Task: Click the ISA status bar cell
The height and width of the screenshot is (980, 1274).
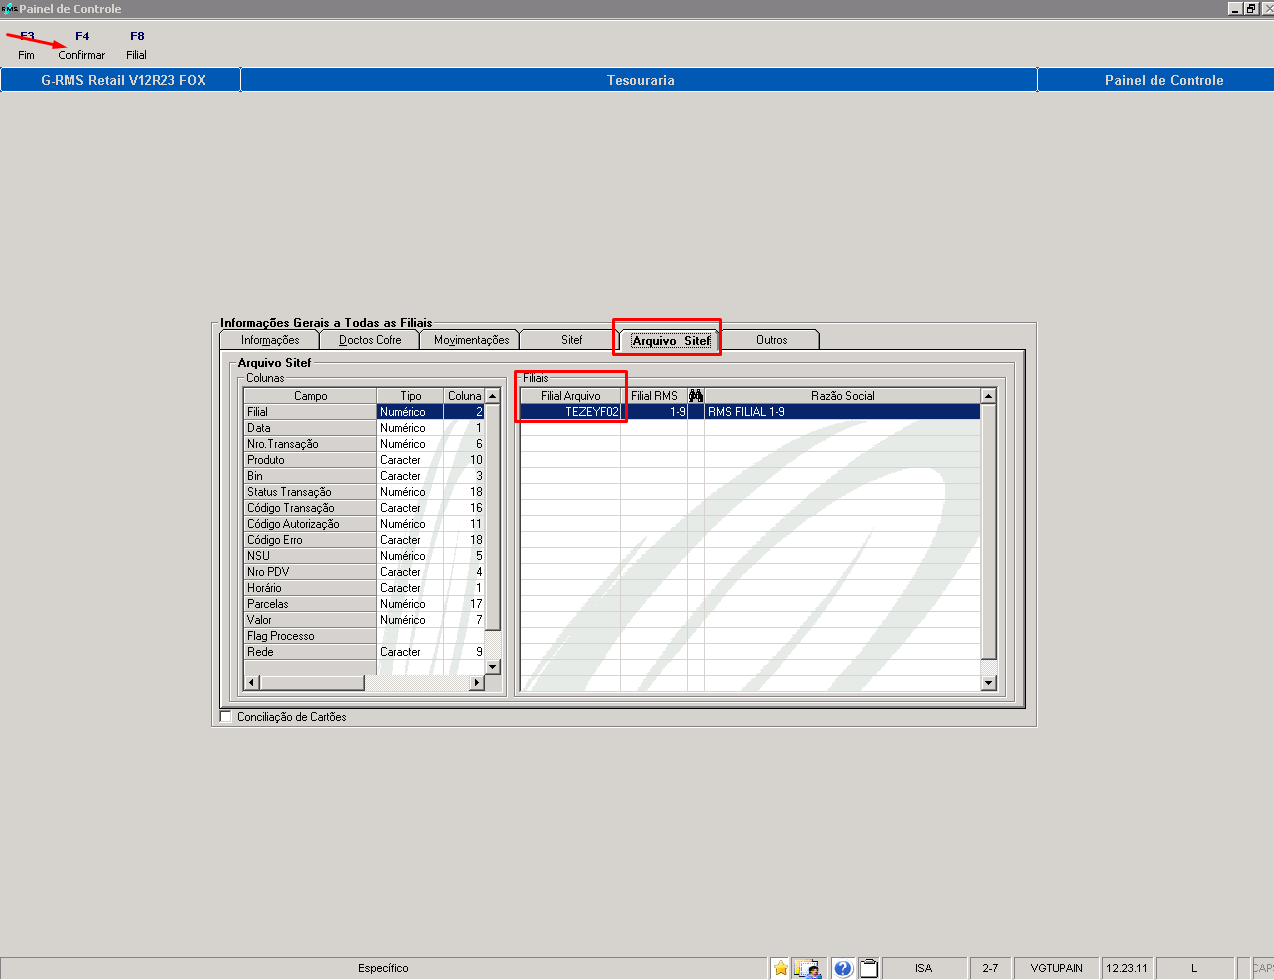Action: tap(923, 968)
